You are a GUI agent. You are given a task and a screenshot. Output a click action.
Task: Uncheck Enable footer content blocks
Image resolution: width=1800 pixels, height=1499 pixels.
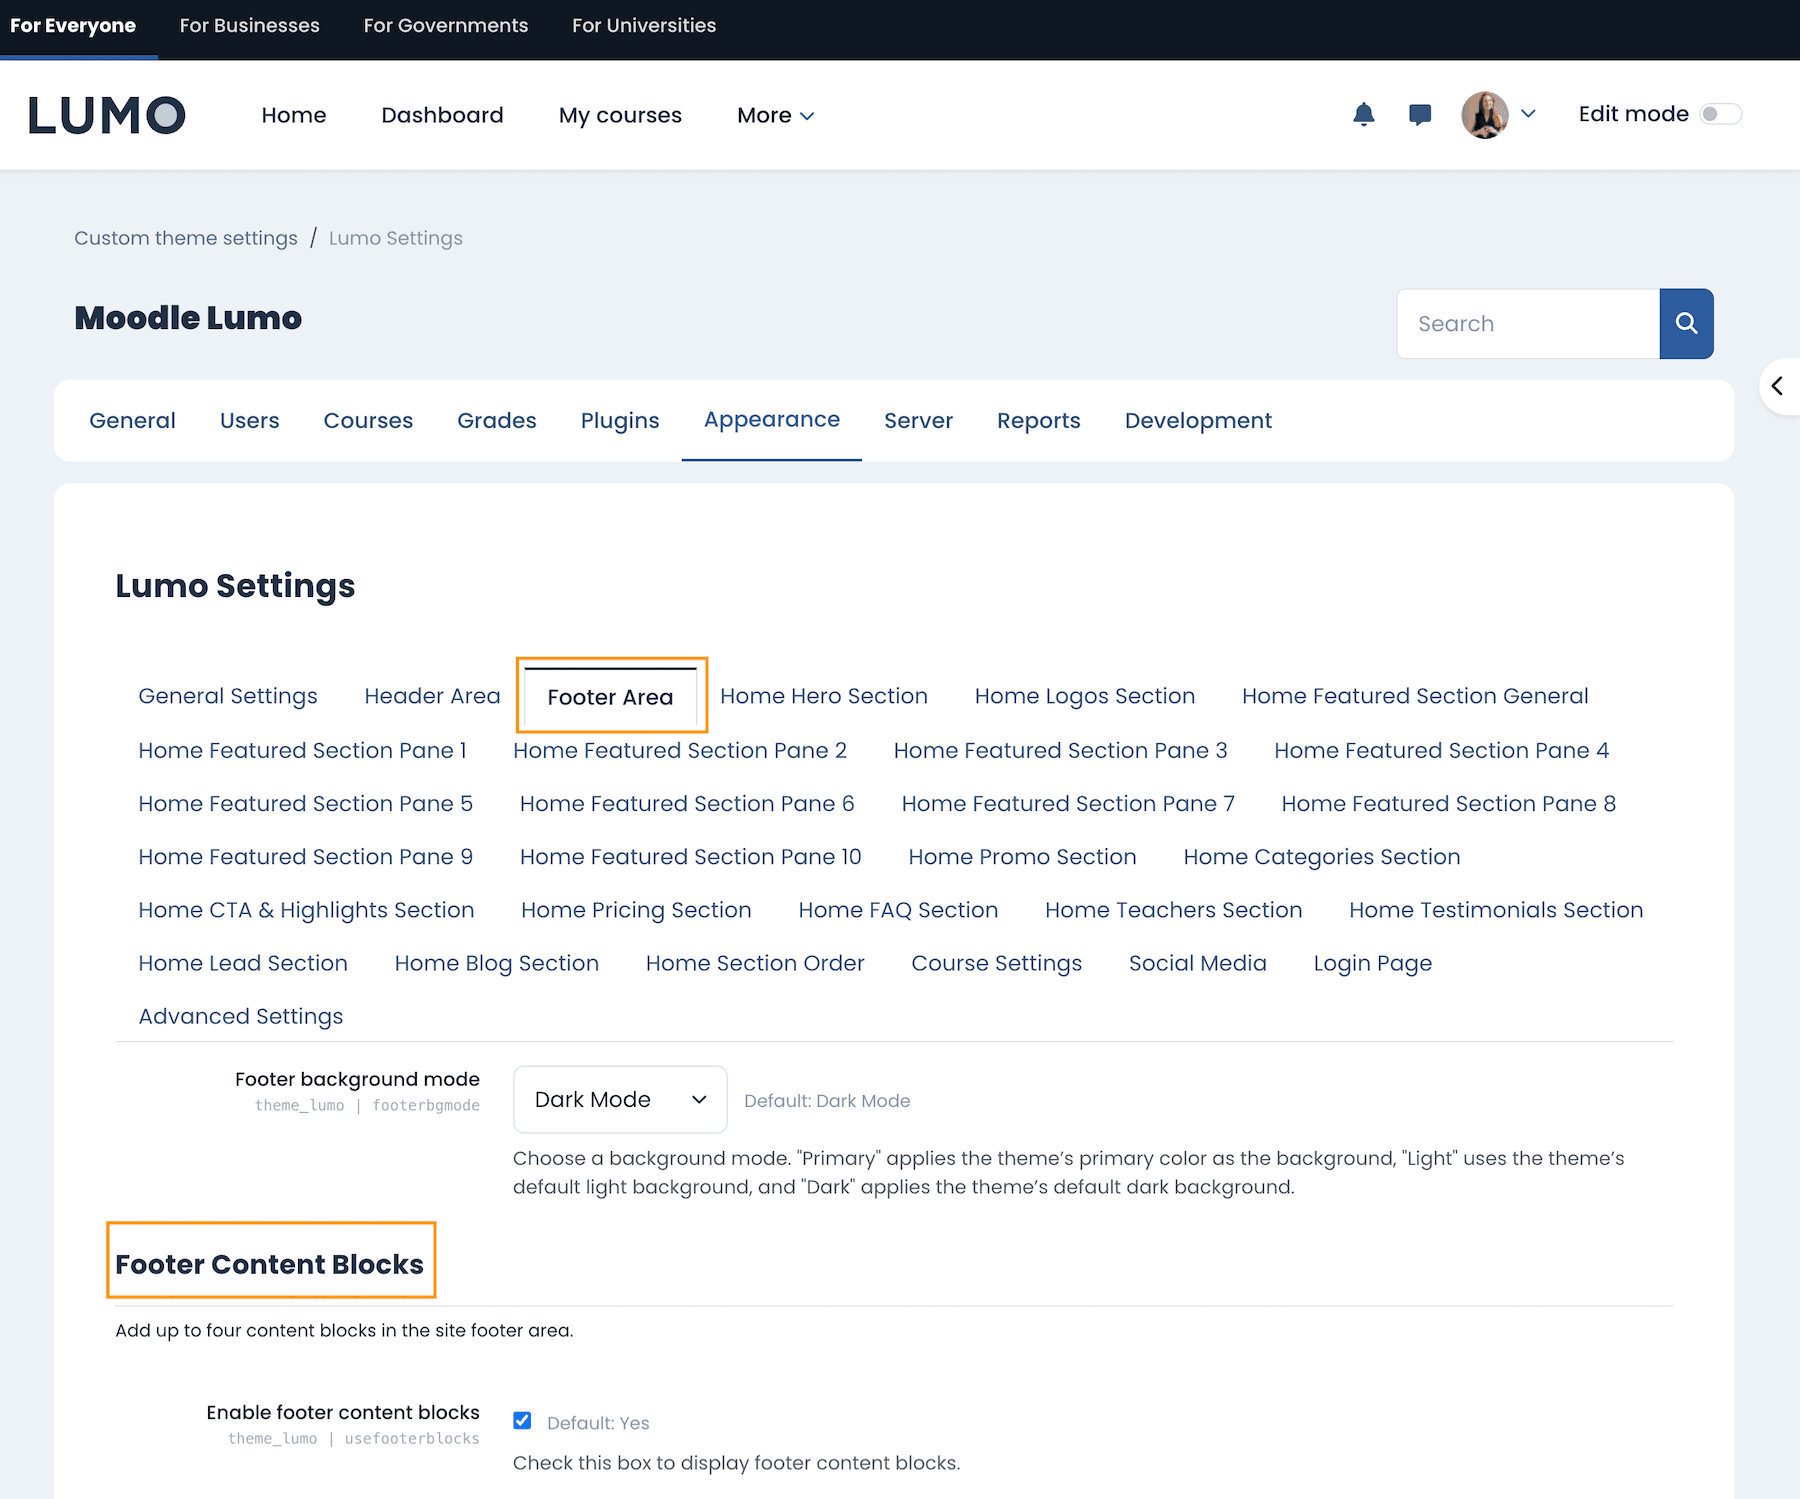click(x=522, y=1420)
